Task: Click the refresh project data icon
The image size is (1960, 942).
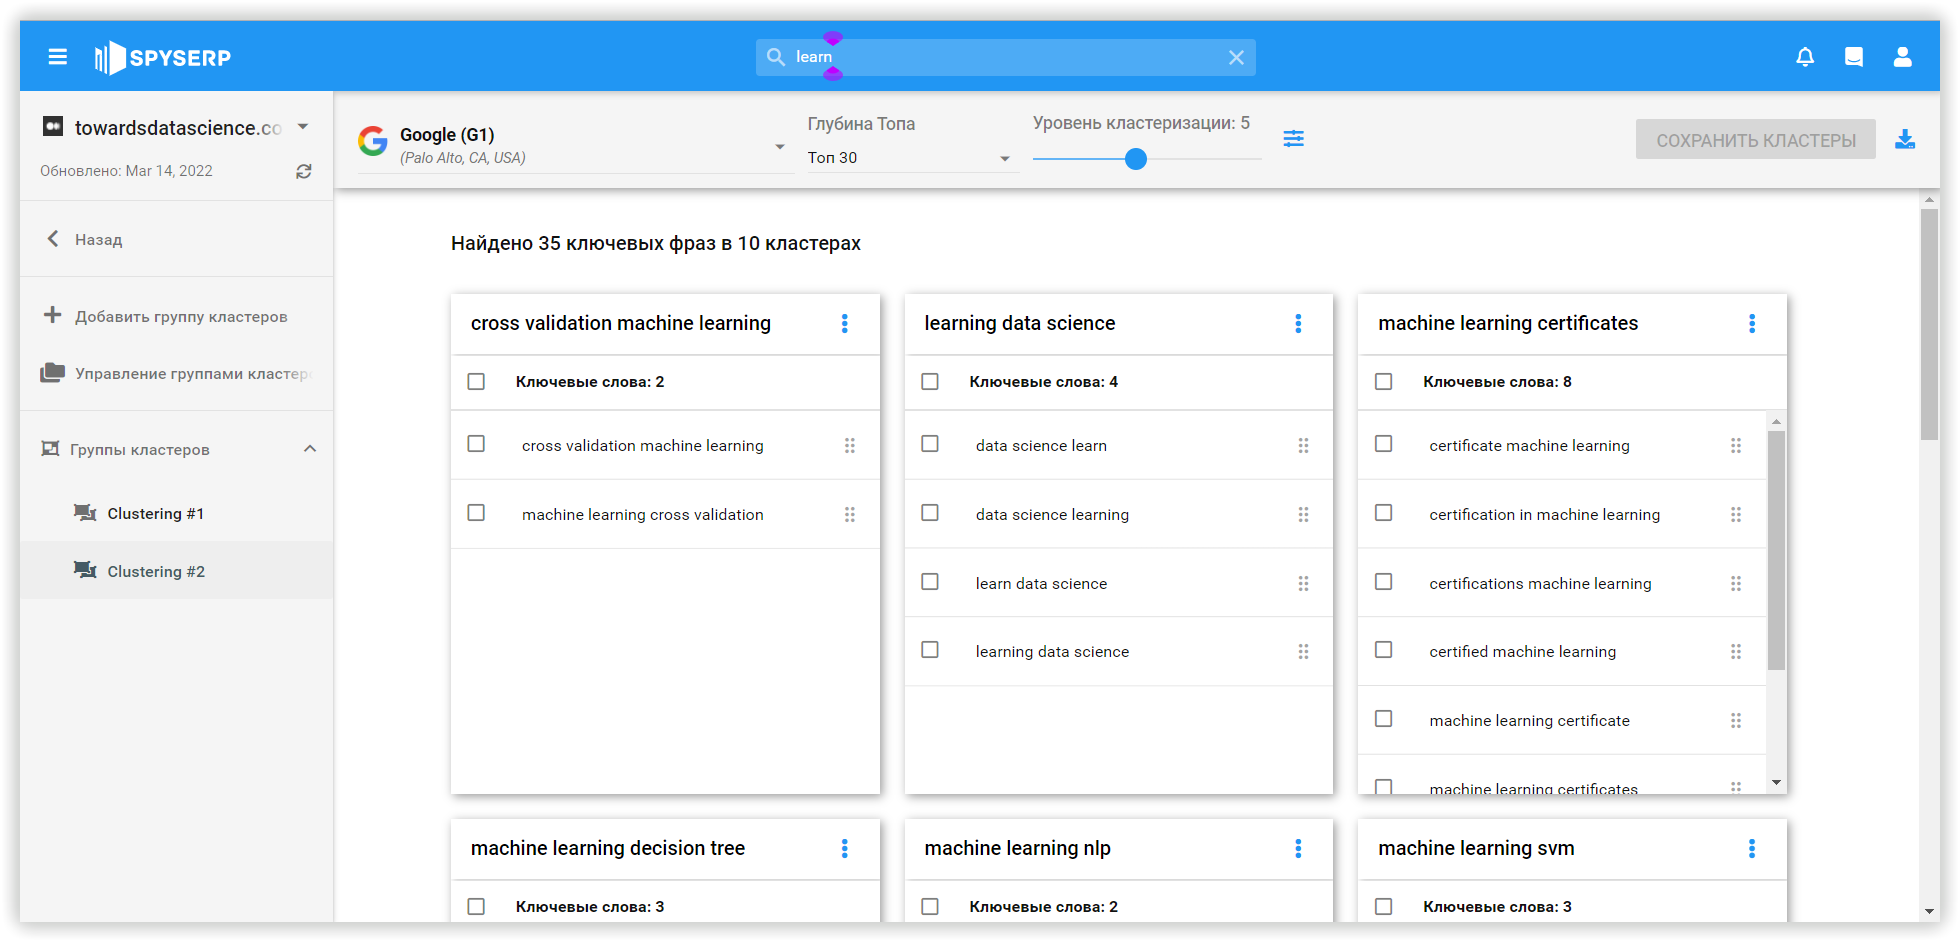Action: point(304,171)
